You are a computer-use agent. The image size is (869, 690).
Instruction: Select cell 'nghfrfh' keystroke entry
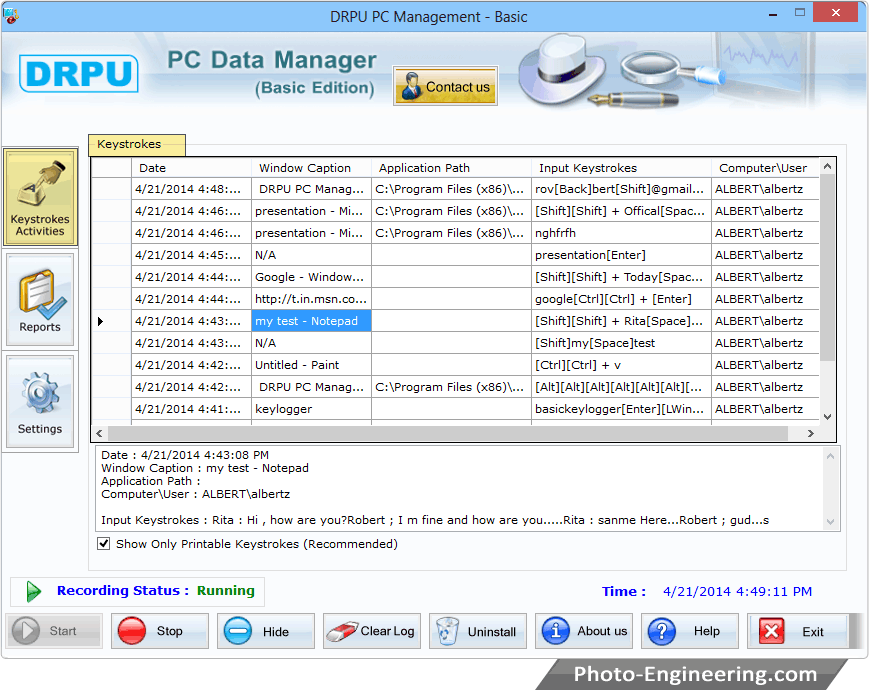(621, 233)
